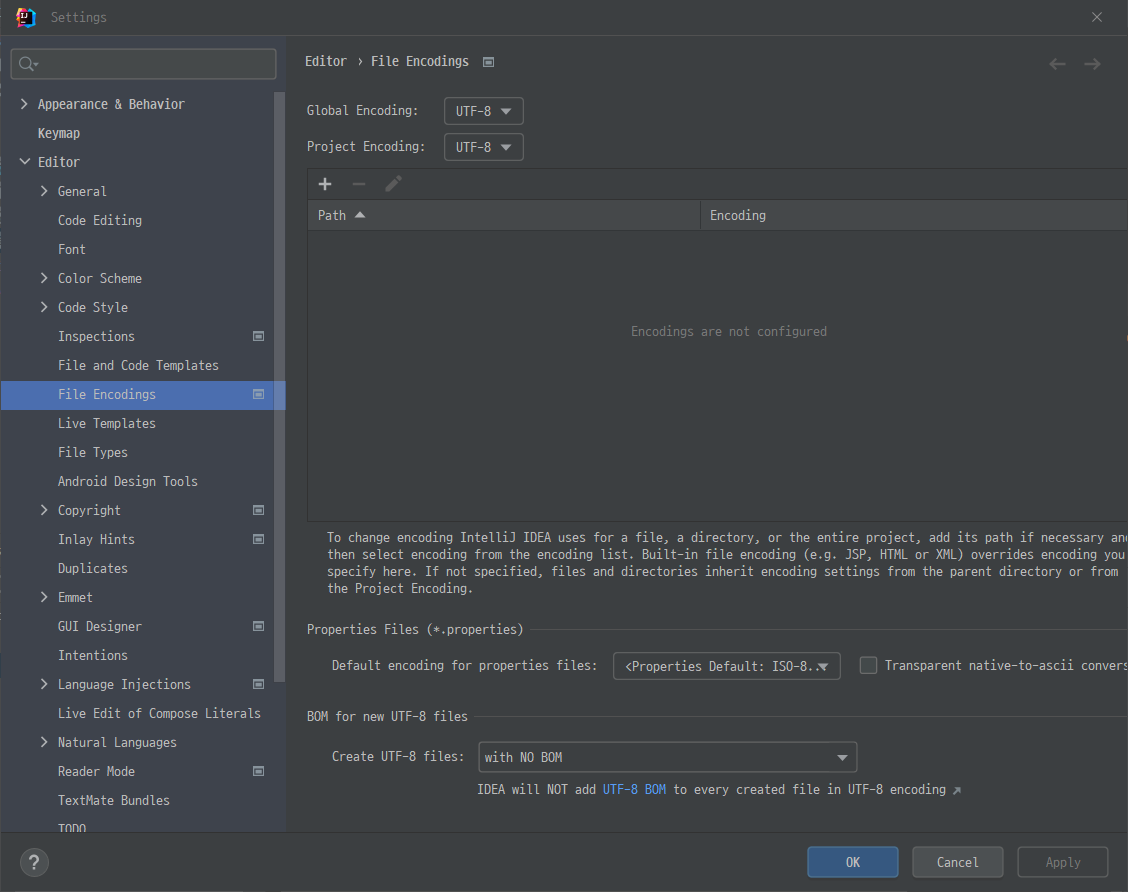Open the Project Encoding dropdown
1128x892 pixels.
pyautogui.click(x=483, y=147)
